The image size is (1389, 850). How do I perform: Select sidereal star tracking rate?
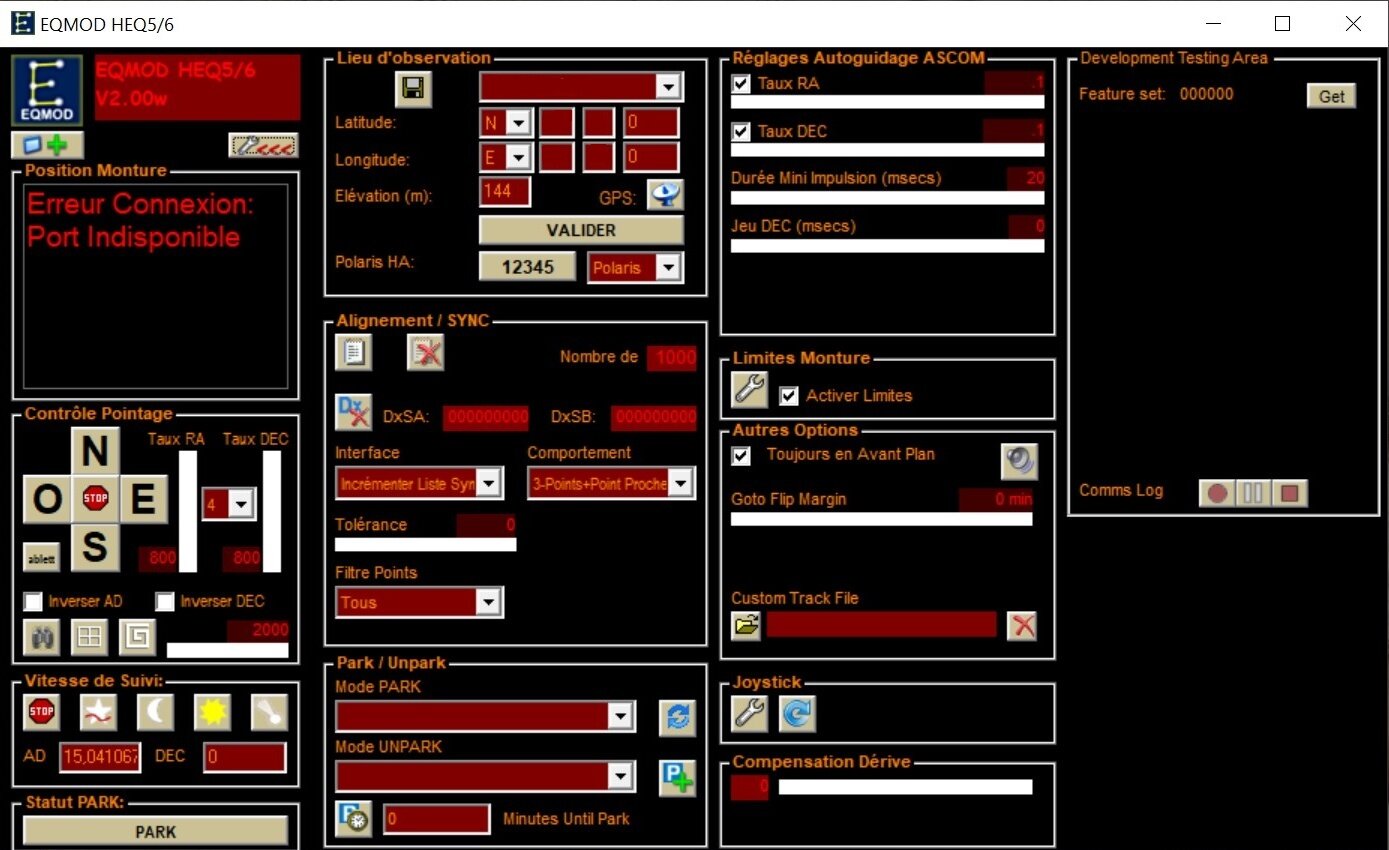(99, 712)
